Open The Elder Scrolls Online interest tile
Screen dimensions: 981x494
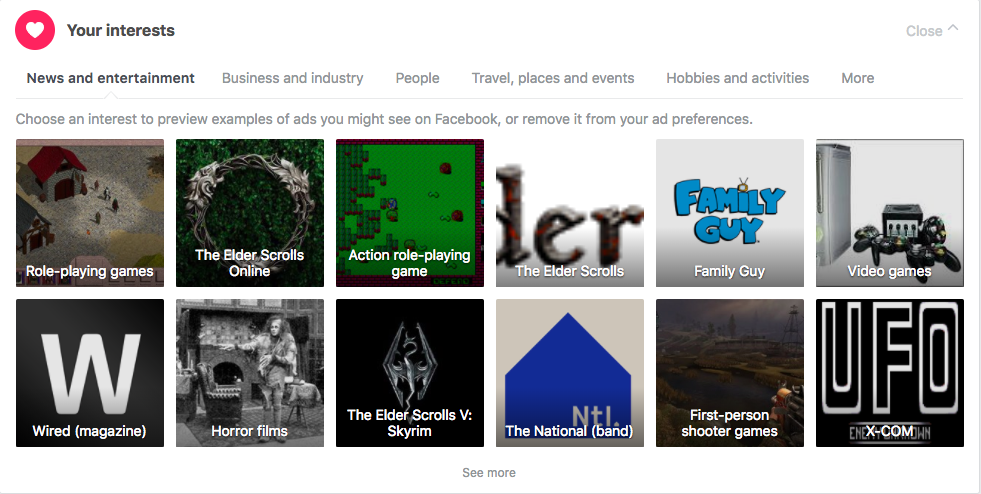[250, 213]
